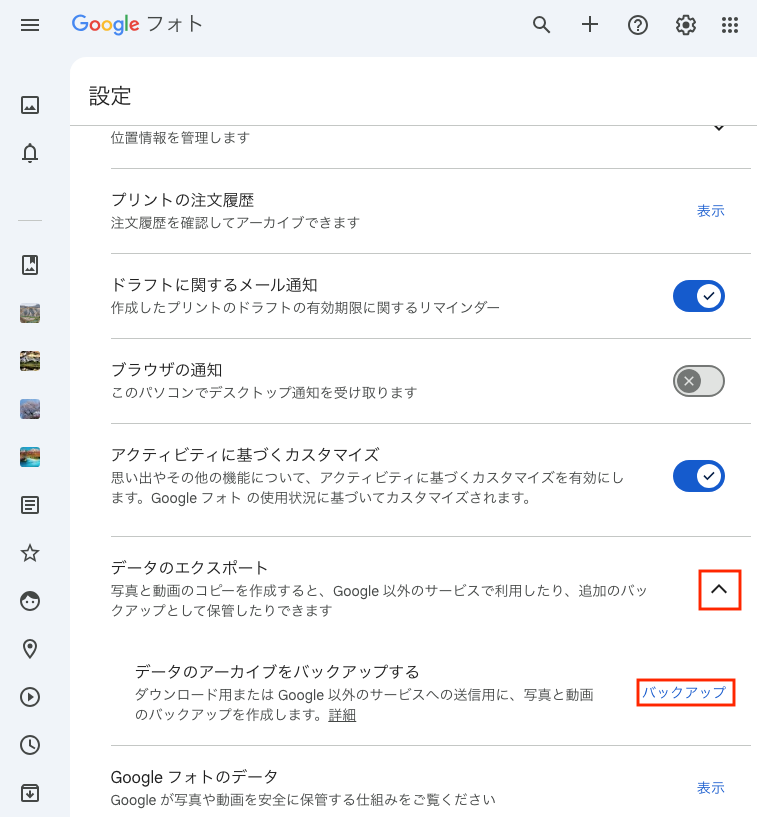Screen dimensions: 757x817
Task: Turn off アクティビティに基づくカスタマイズ toggle
Action: coord(699,476)
